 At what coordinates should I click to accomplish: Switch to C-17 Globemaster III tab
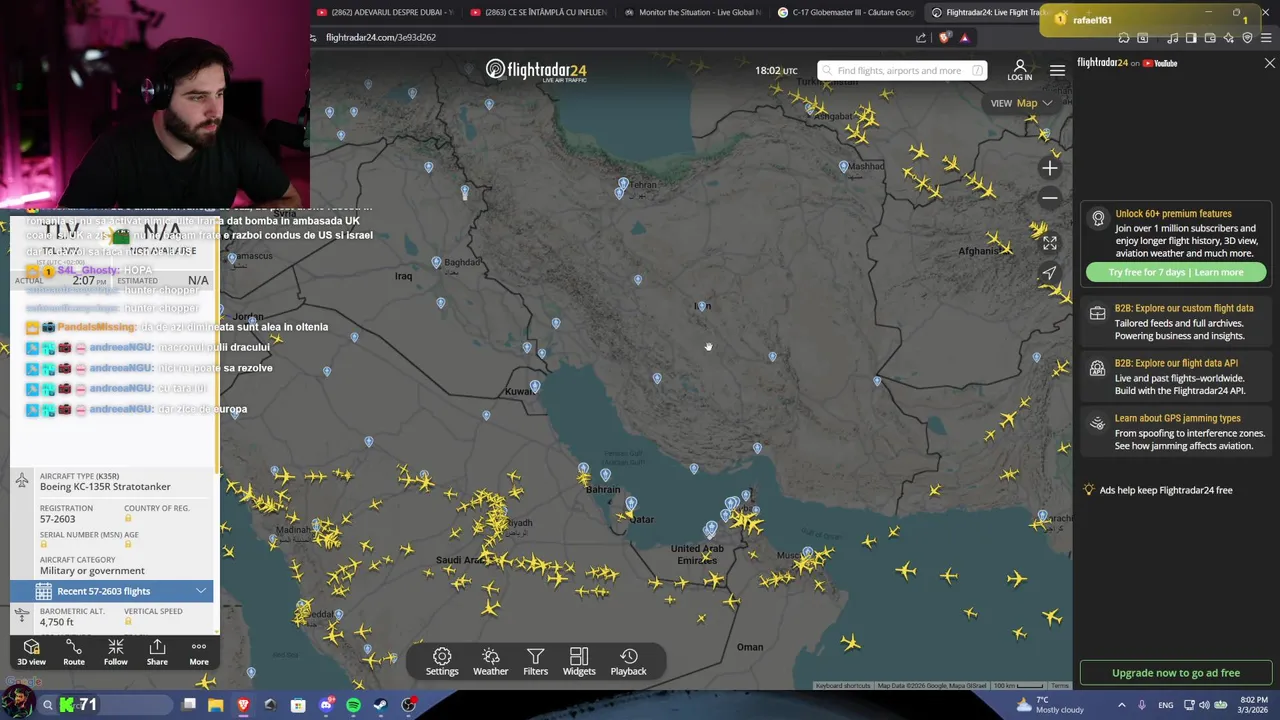(x=846, y=12)
